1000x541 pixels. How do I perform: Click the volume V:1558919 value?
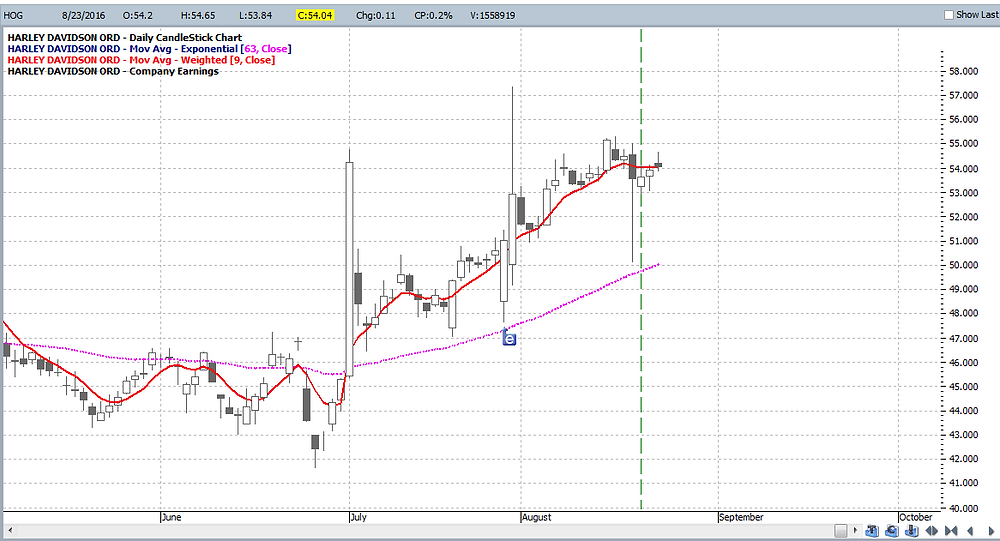[x=492, y=15]
